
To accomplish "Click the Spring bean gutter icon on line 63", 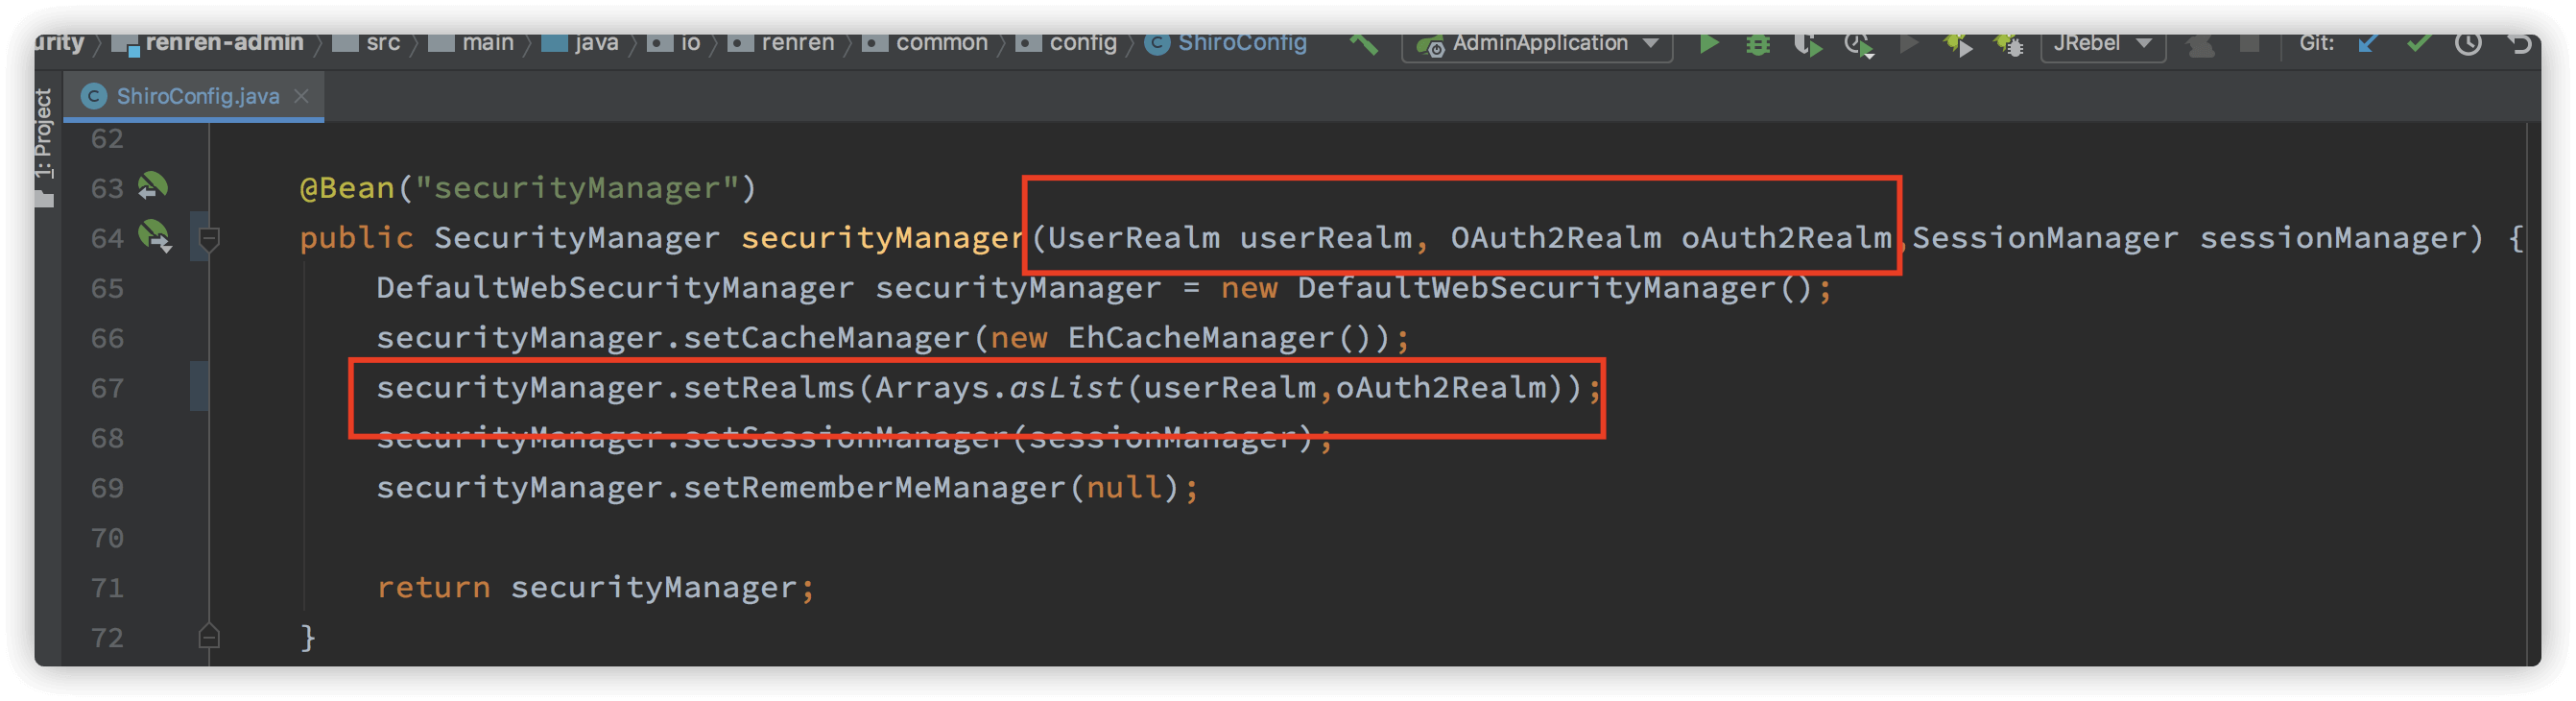I will click(153, 186).
